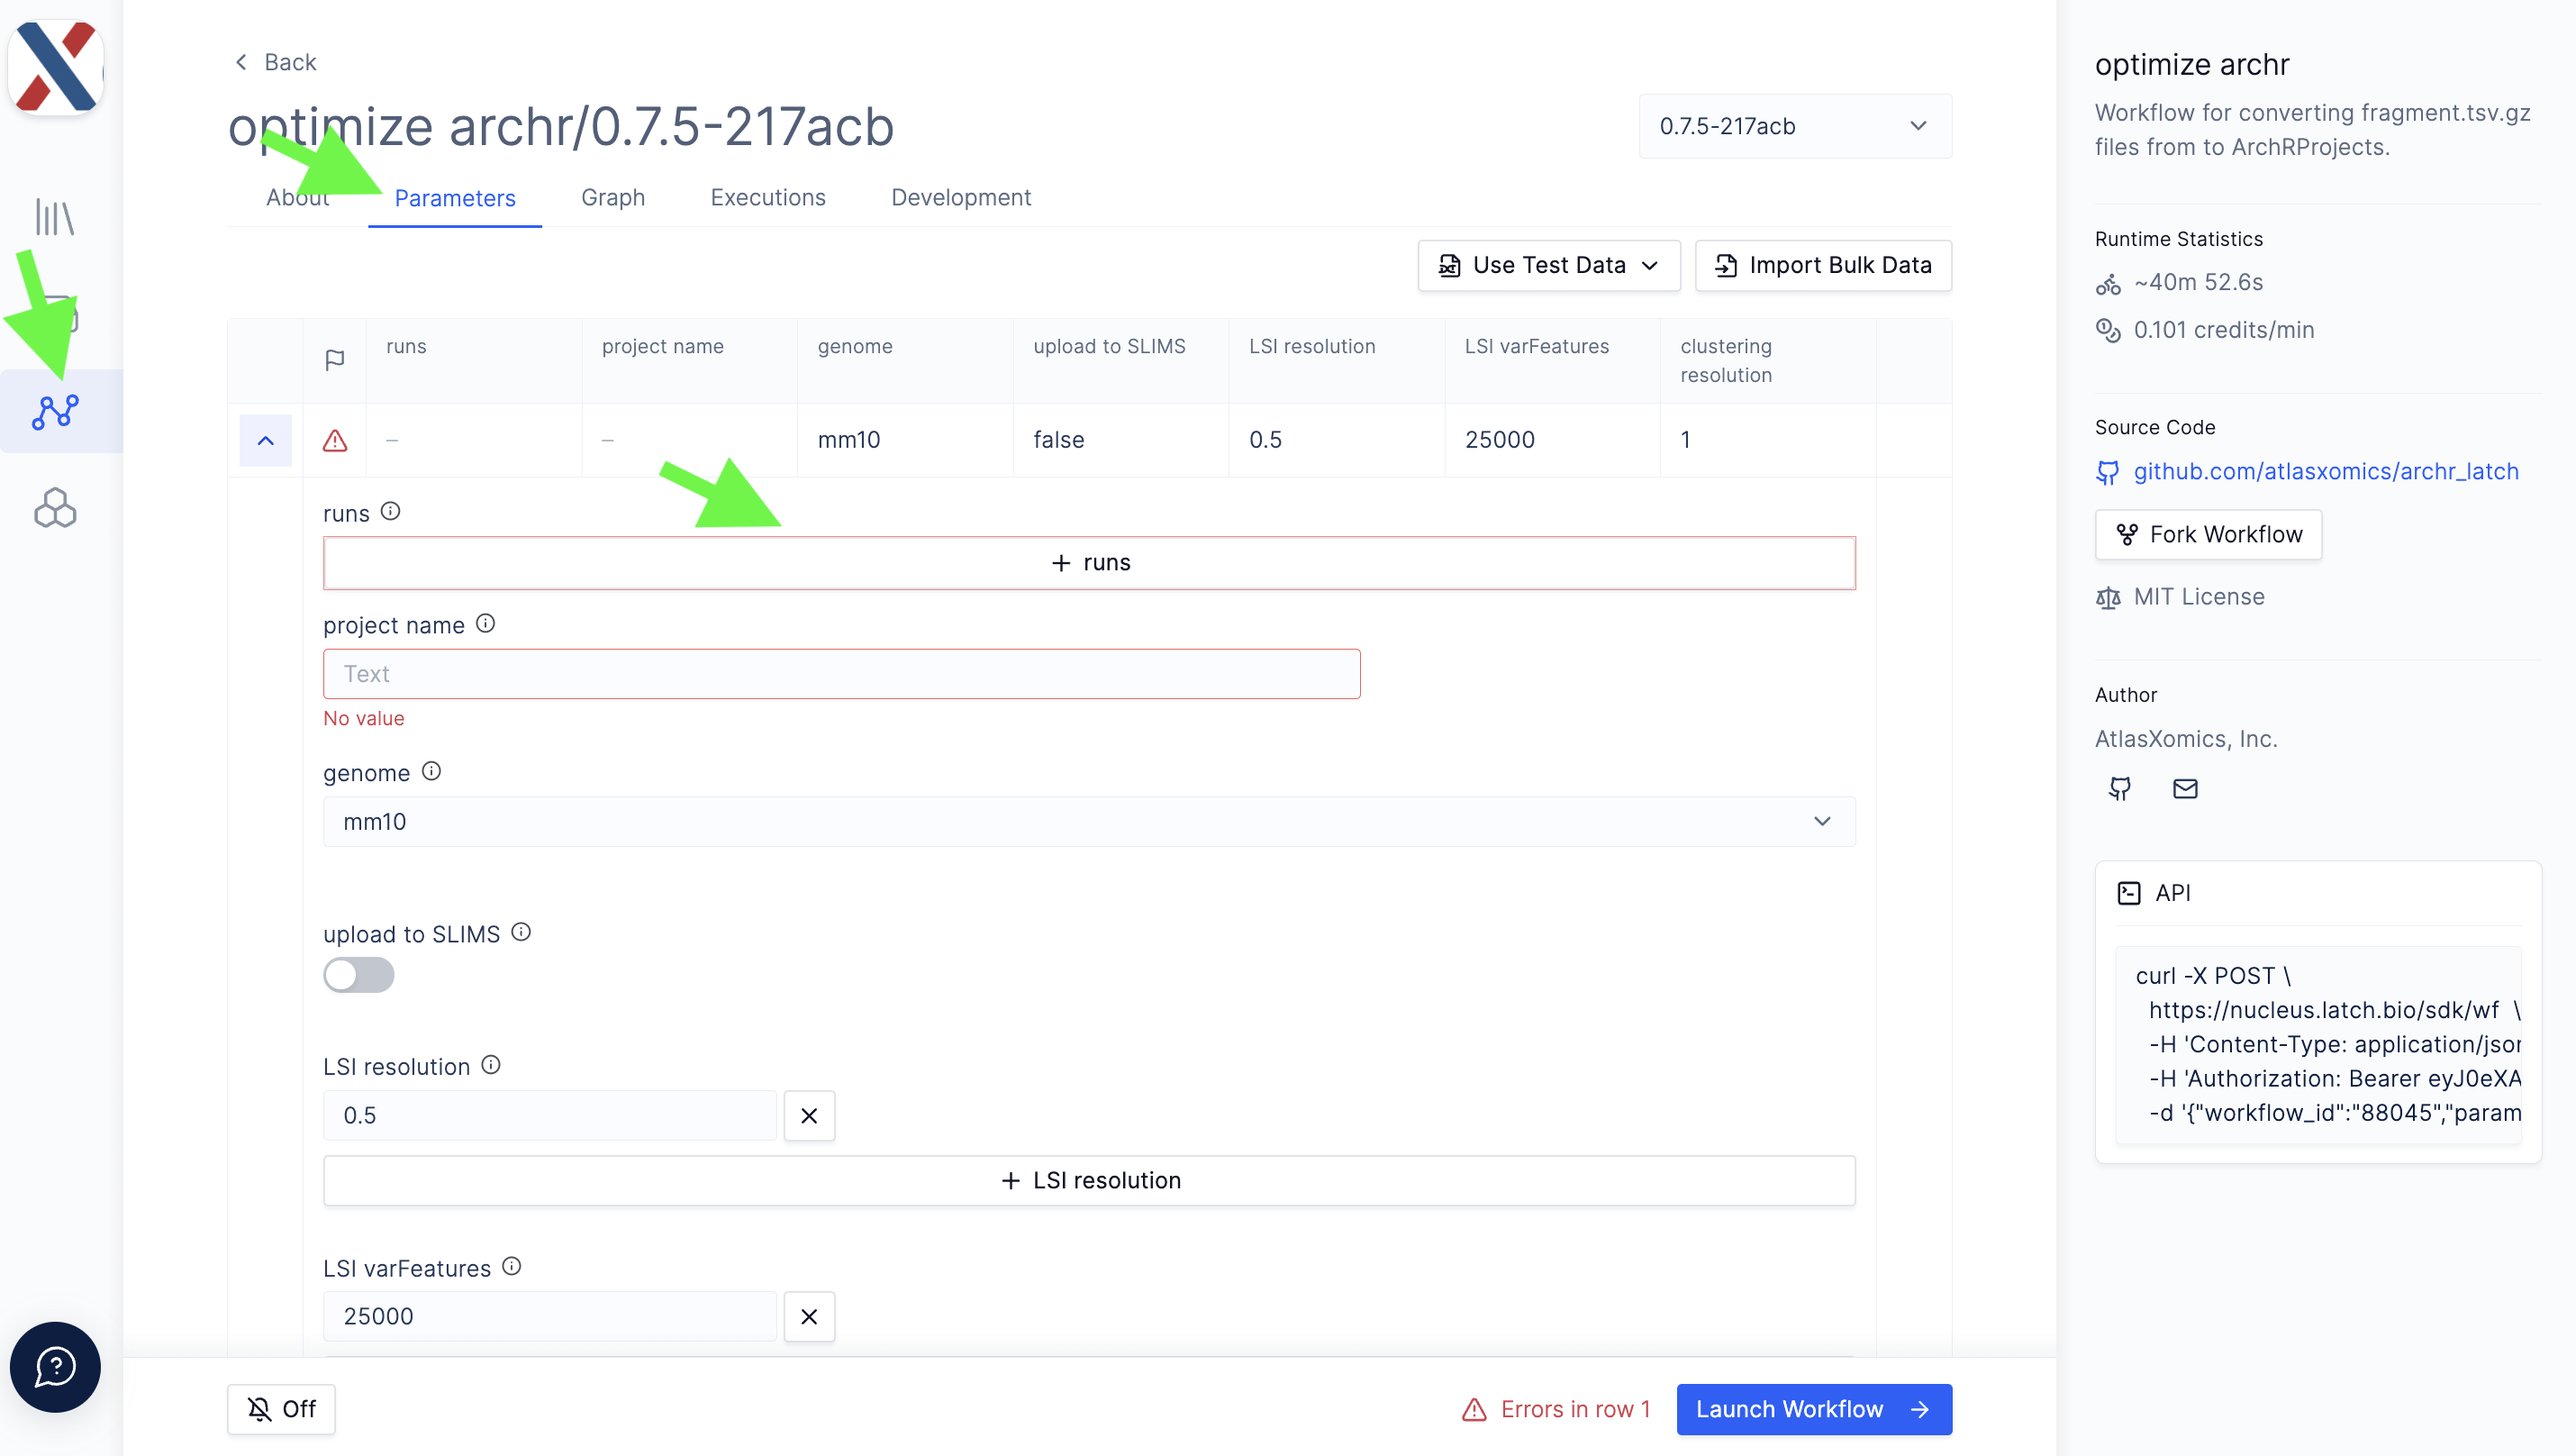Open the genome mm10 dropdown
The height and width of the screenshot is (1456, 2576).
pos(1089,821)
